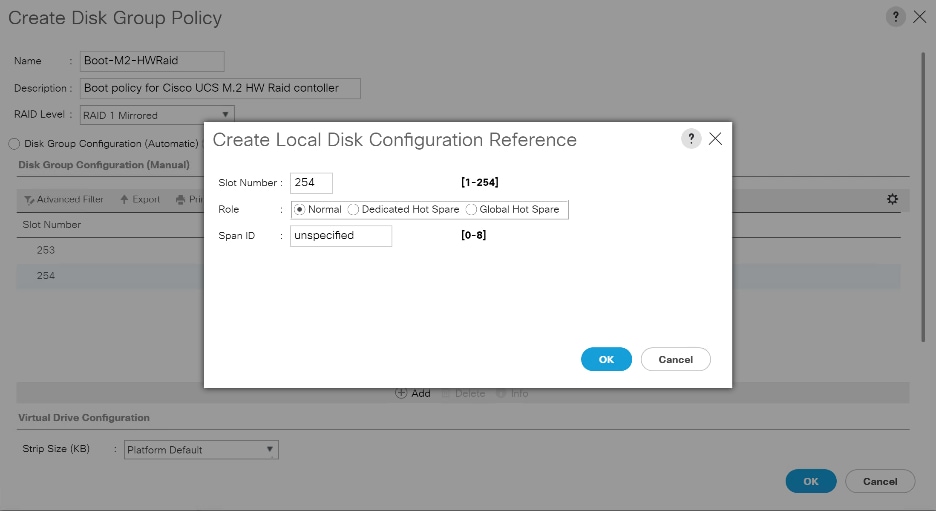Open help for Create Disk Group Policy
The height and width of the screenshot is (511, 936).
click(897, 17)
